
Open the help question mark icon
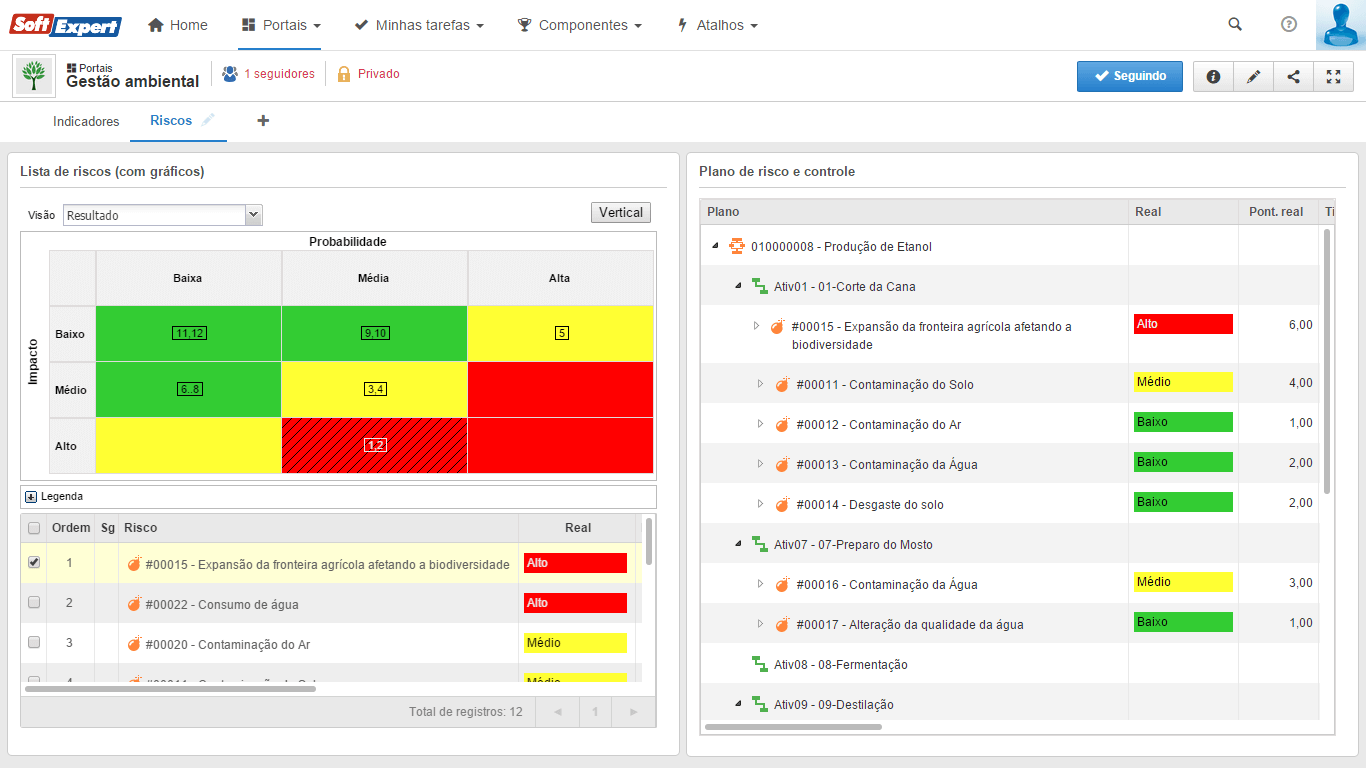[x=1289, y=25]
